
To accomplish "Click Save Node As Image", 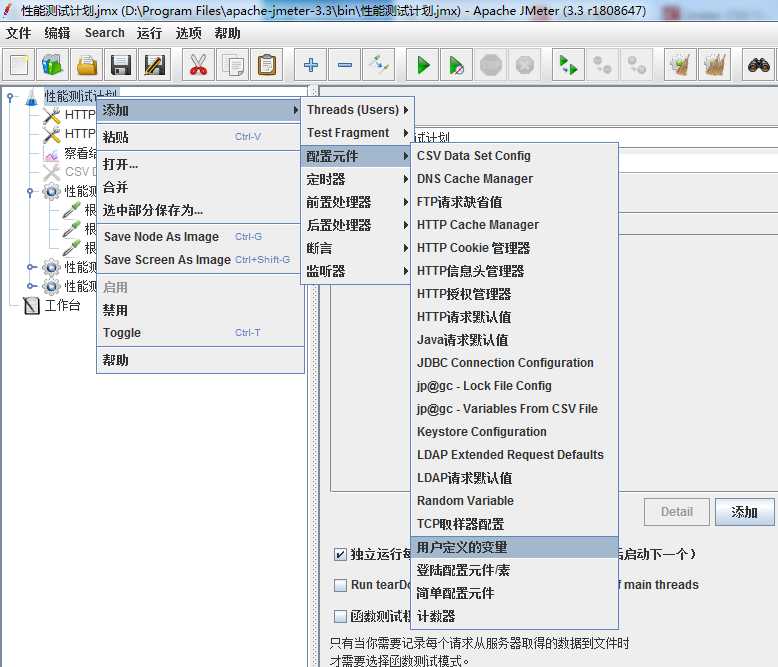I will point(200,237).
